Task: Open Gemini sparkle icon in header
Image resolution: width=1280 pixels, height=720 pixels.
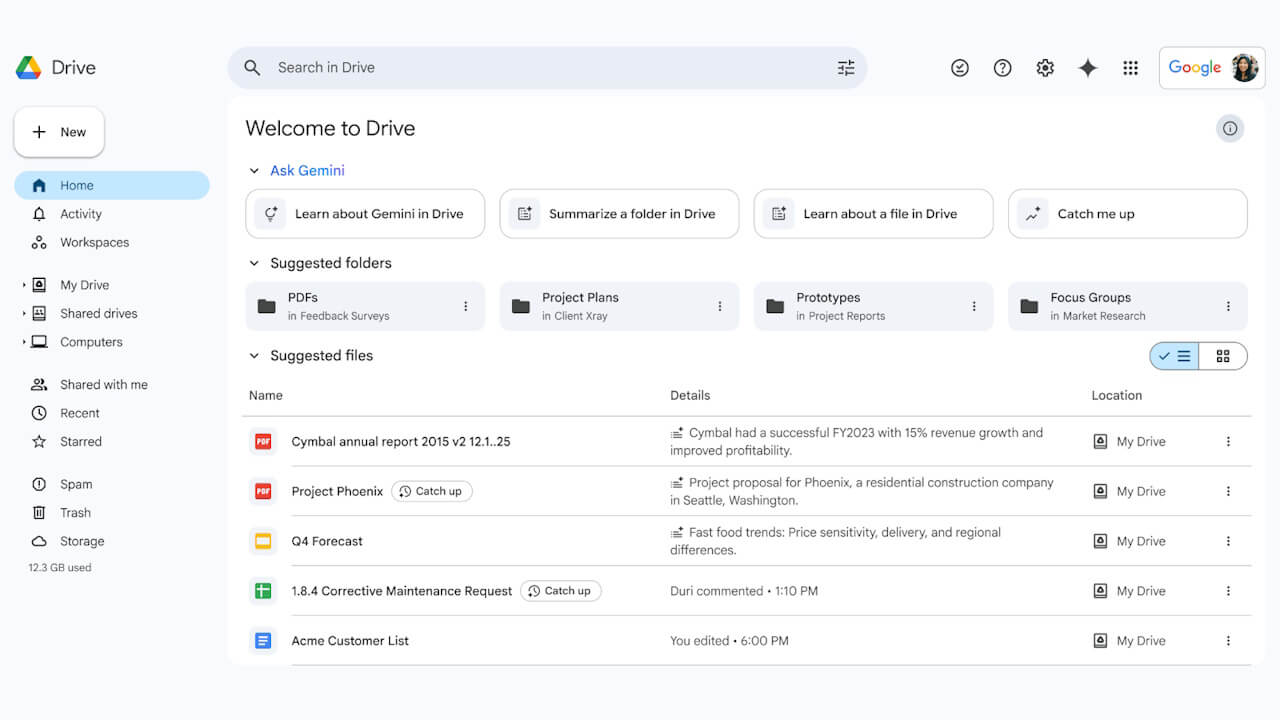Action: (1088, 68)
